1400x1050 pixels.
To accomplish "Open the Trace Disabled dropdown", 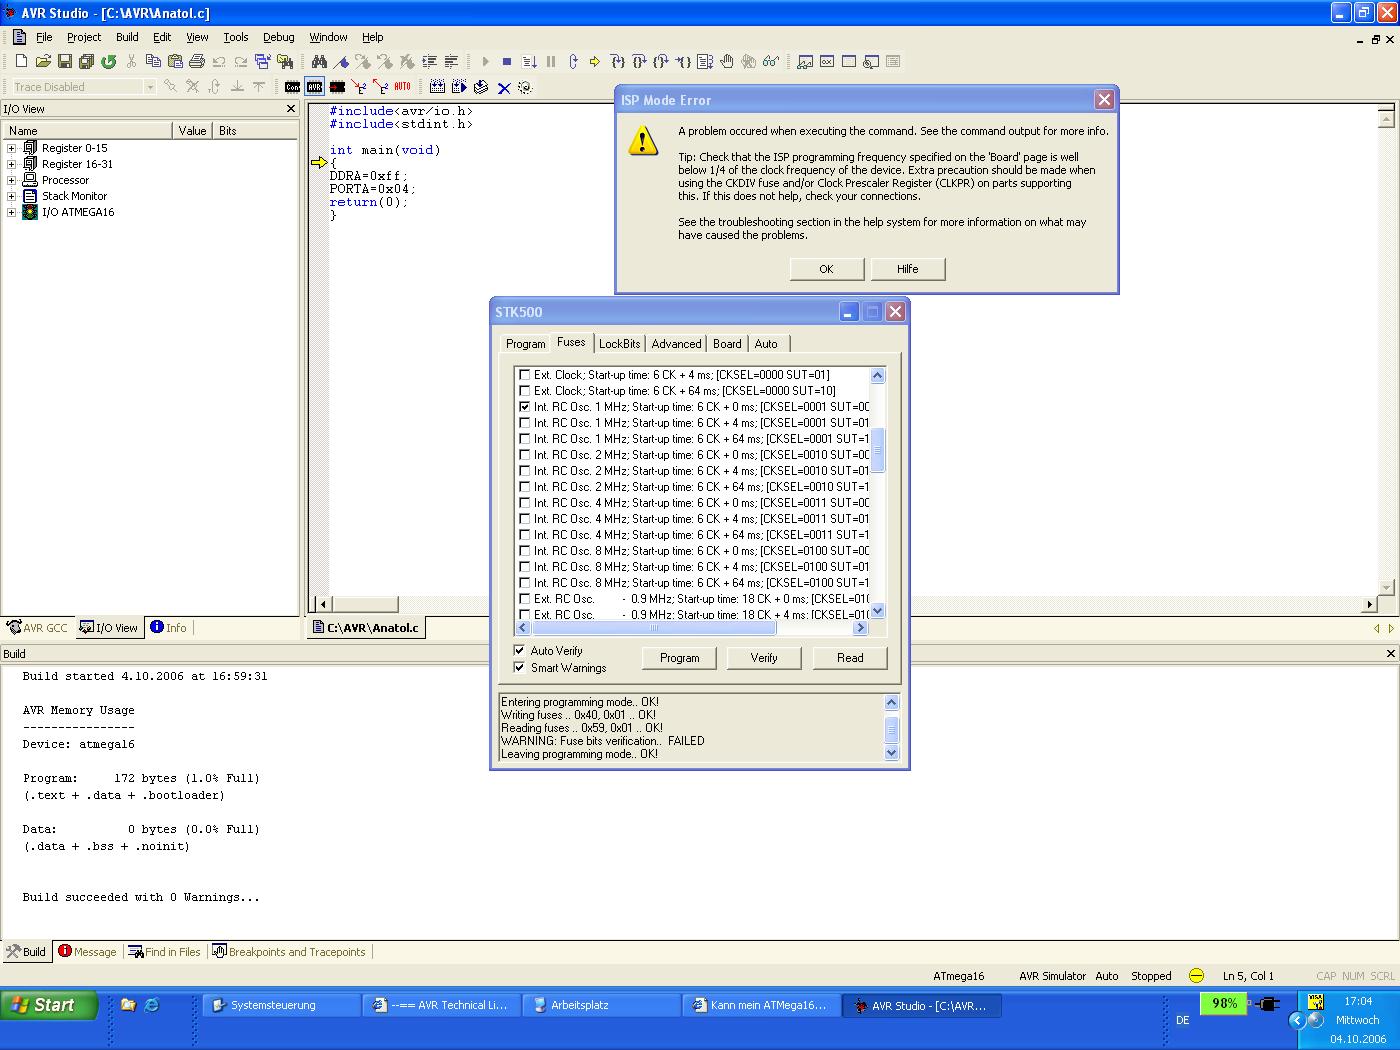I will tap(150, 87).
